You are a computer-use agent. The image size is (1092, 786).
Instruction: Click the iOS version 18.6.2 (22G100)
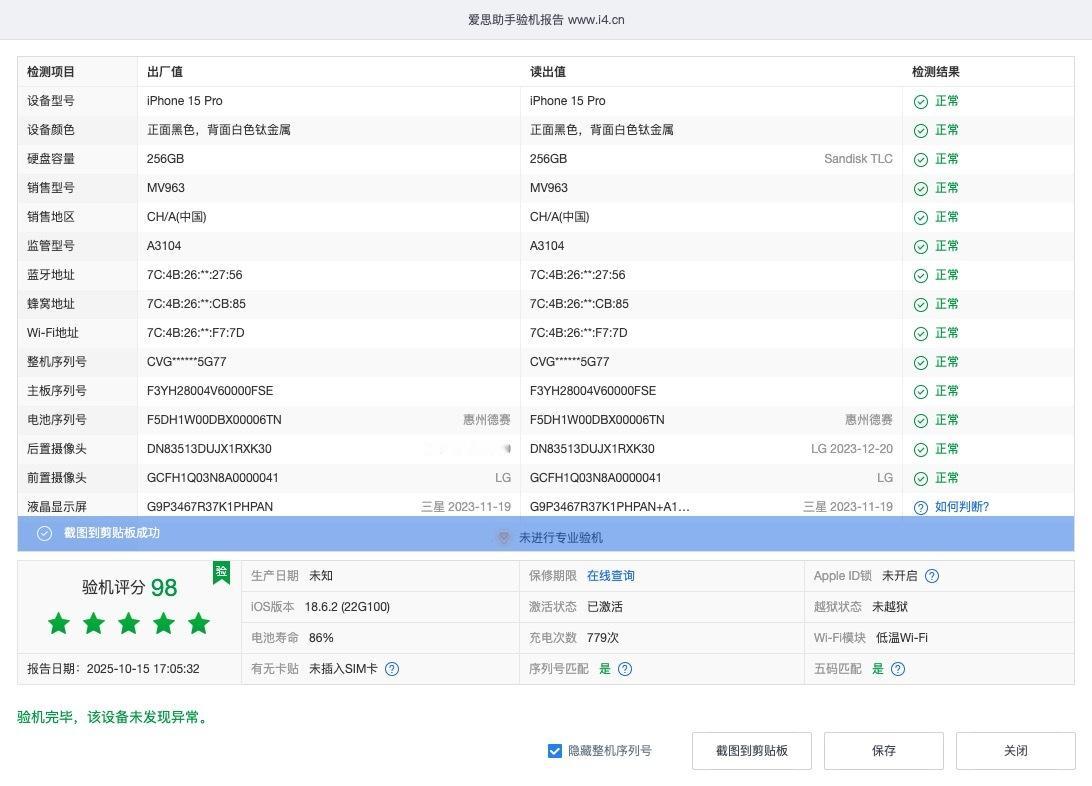point(347,607)
